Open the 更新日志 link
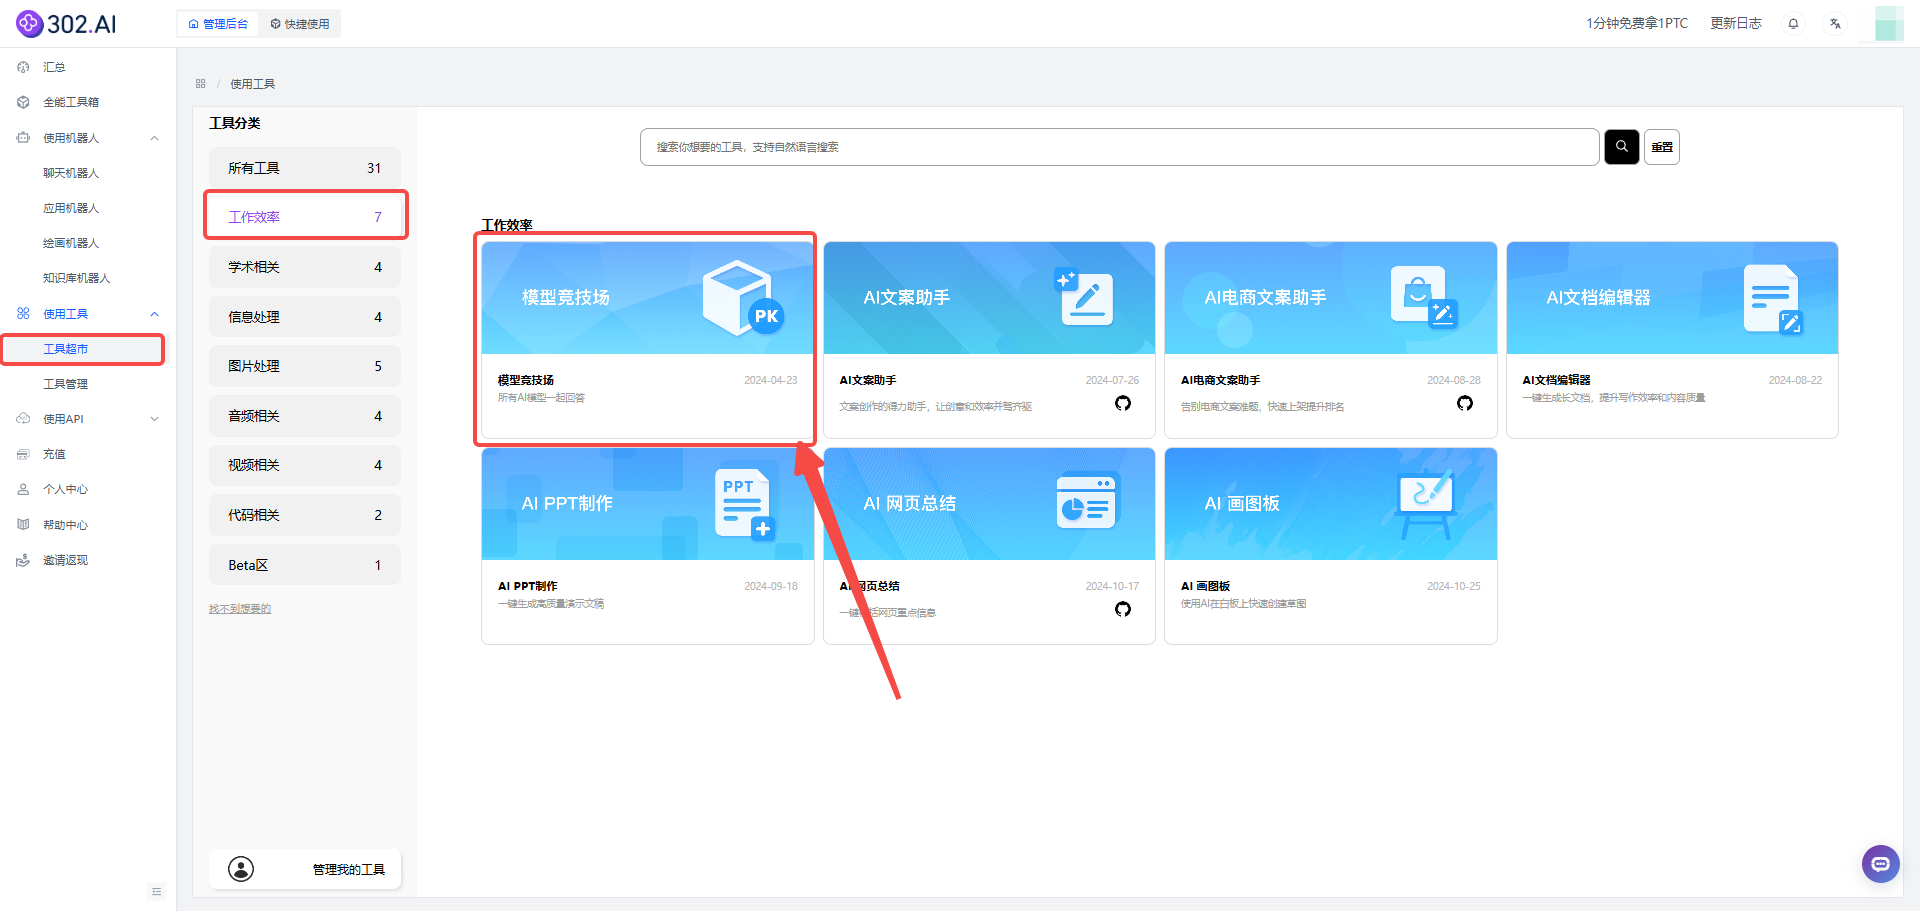Image resolution: width=1920 pixels, height=911 pixels. (x=1735, y=23)
